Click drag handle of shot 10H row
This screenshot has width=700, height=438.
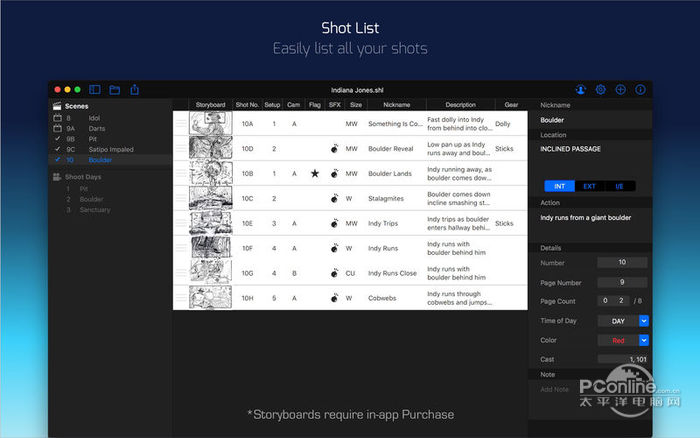click(x=181, y=298)
